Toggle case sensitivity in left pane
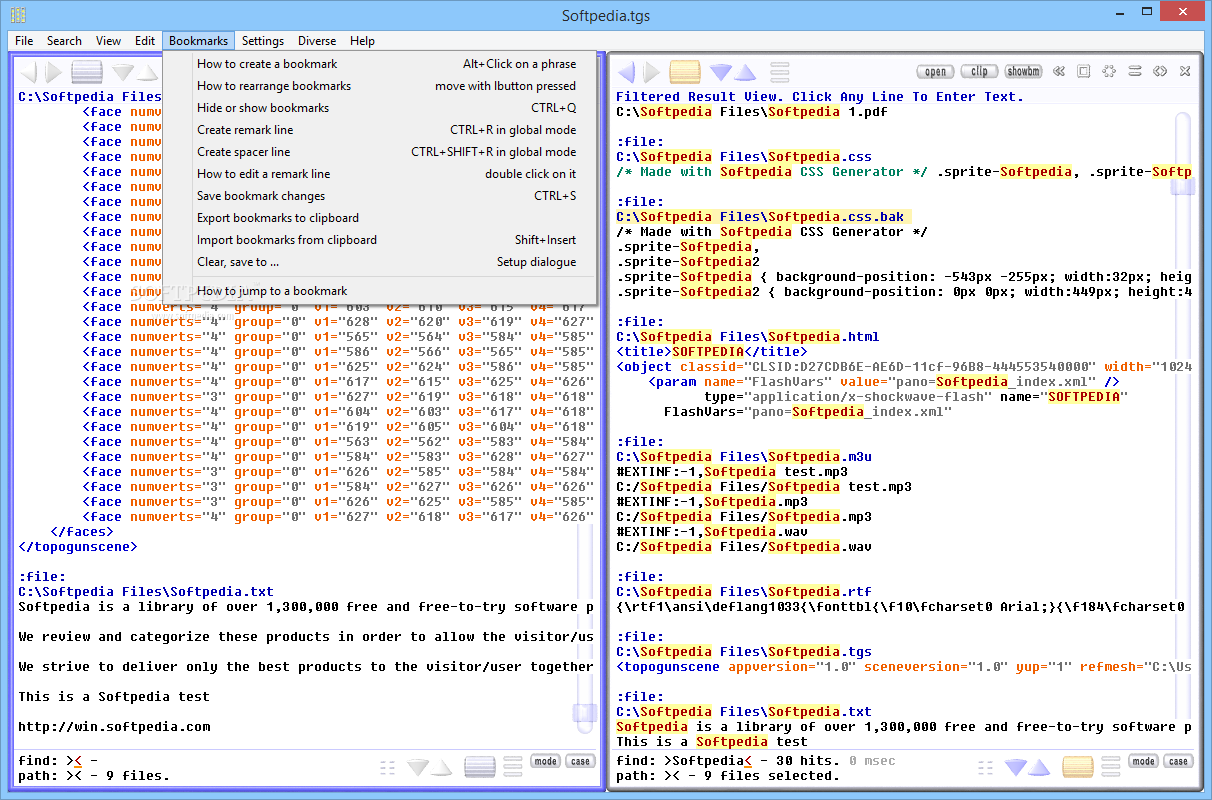 [x=580, y=761]
